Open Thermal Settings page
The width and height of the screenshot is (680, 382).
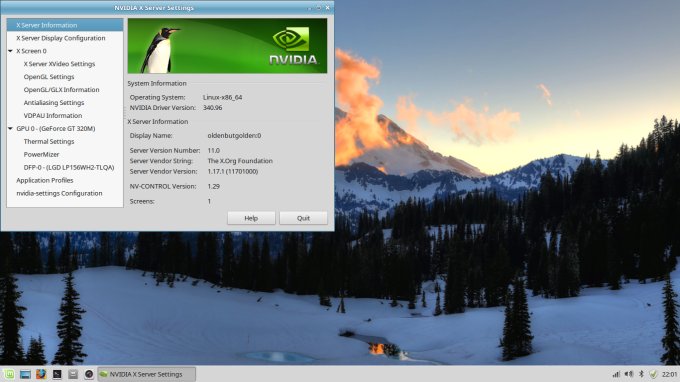coord(49,142)
